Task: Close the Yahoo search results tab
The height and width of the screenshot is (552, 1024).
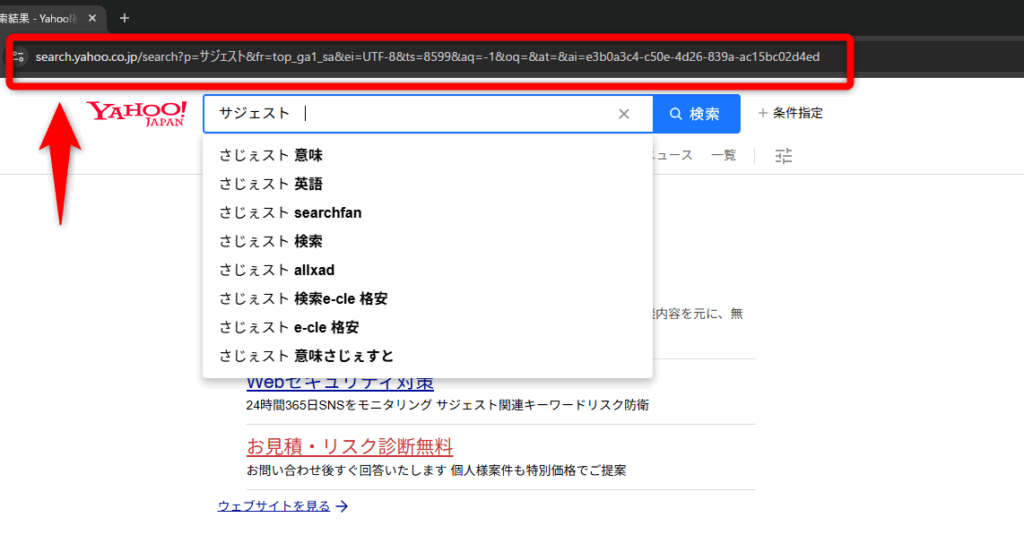Action: coord(92,18)
